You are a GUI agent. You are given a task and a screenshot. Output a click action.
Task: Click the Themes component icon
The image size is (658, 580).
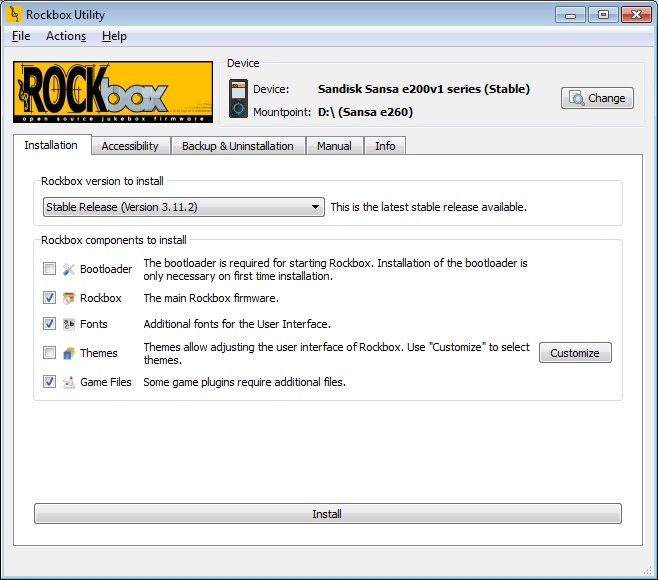68,353
